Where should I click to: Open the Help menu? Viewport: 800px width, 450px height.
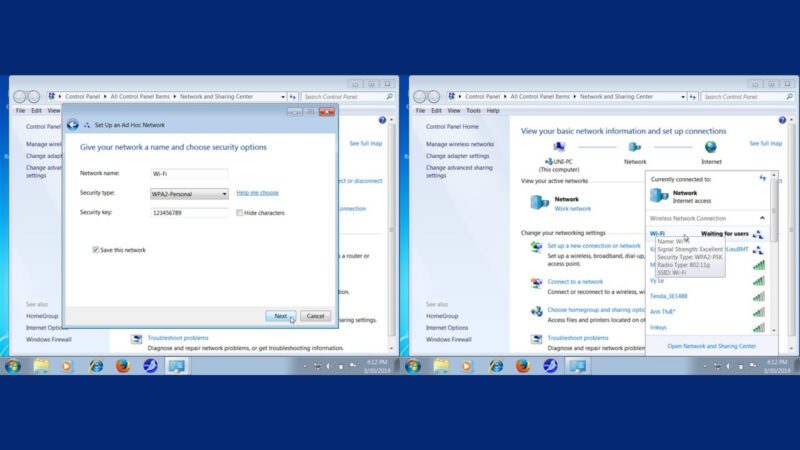pyautogui.click(x=492, y=111)
